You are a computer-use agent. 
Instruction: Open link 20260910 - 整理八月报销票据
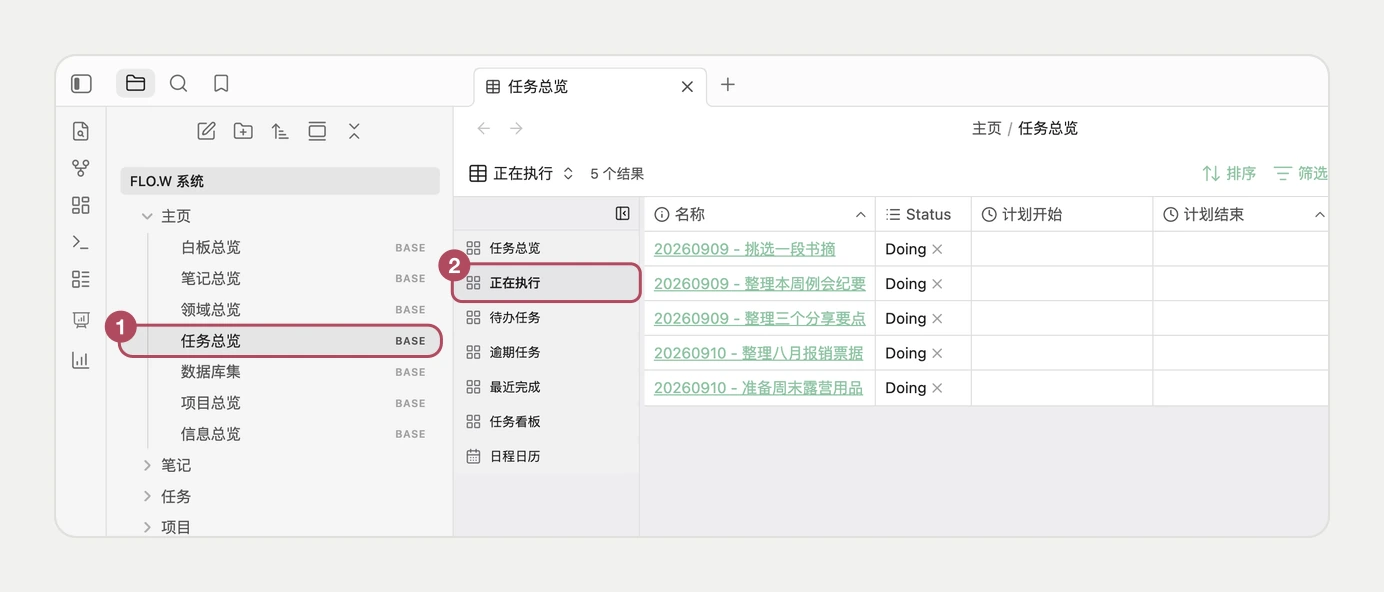click(759, 353)
